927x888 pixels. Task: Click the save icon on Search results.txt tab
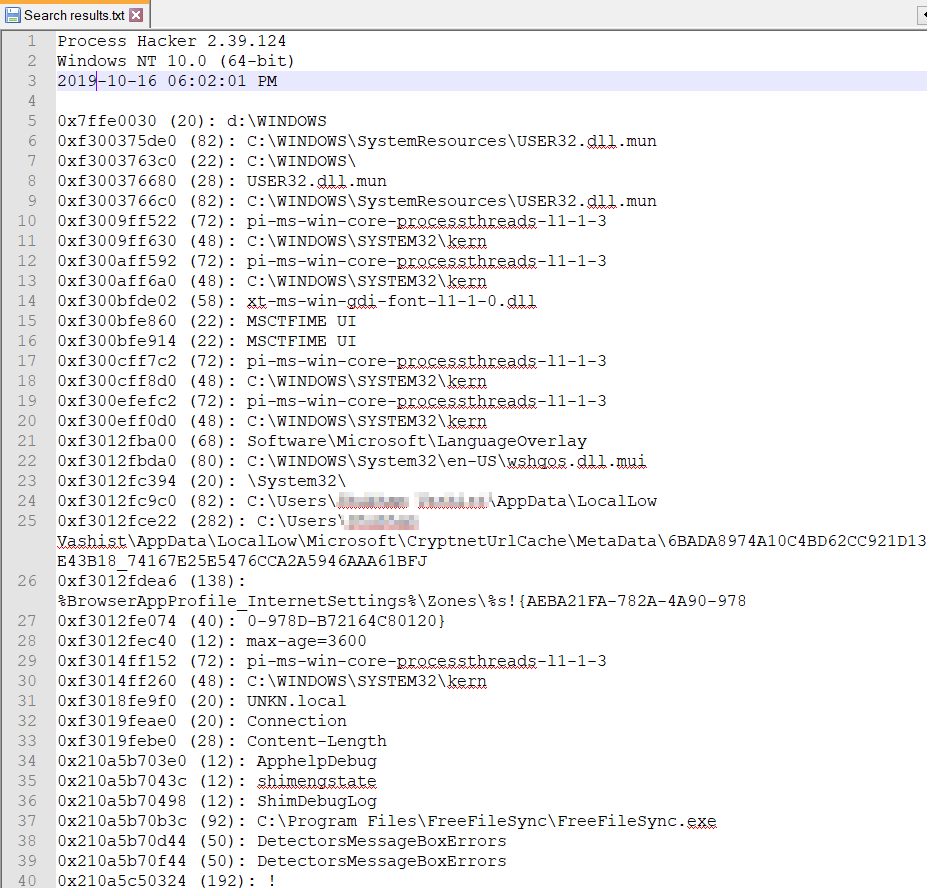(x=13, y=15)
